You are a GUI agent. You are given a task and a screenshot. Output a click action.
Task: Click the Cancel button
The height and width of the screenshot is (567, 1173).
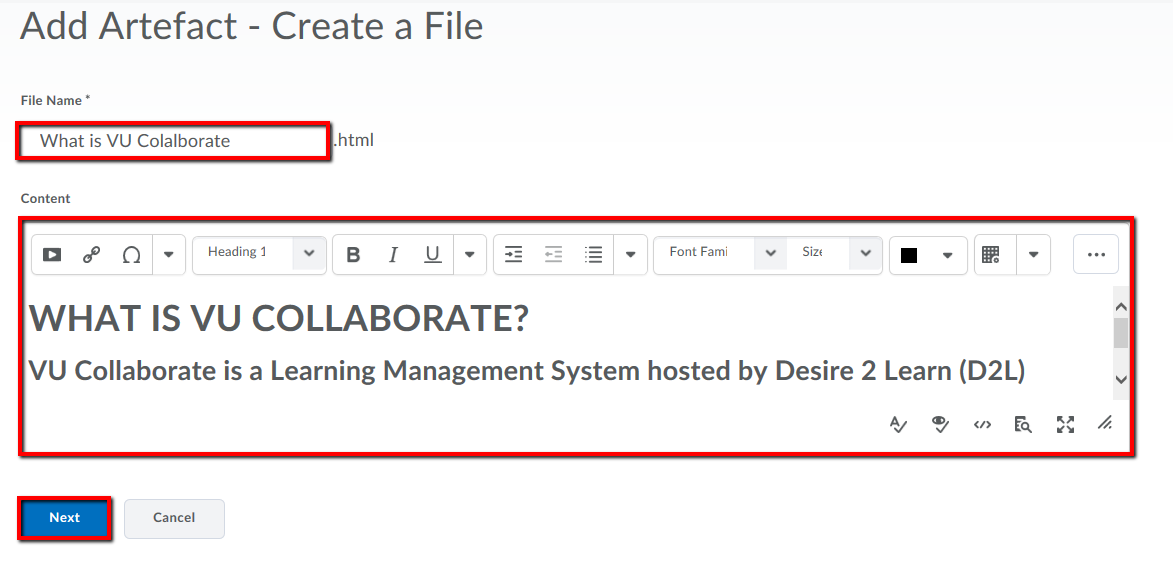pos(174,518)
